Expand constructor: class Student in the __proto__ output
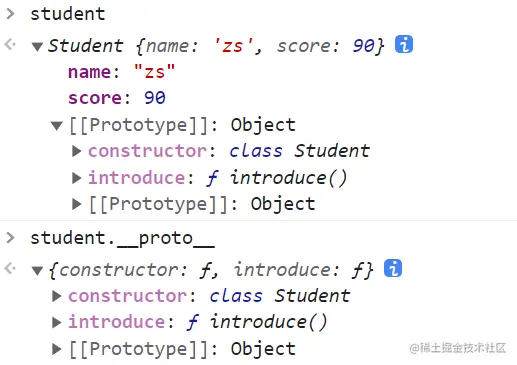517x365 pixels. point(57,296)
